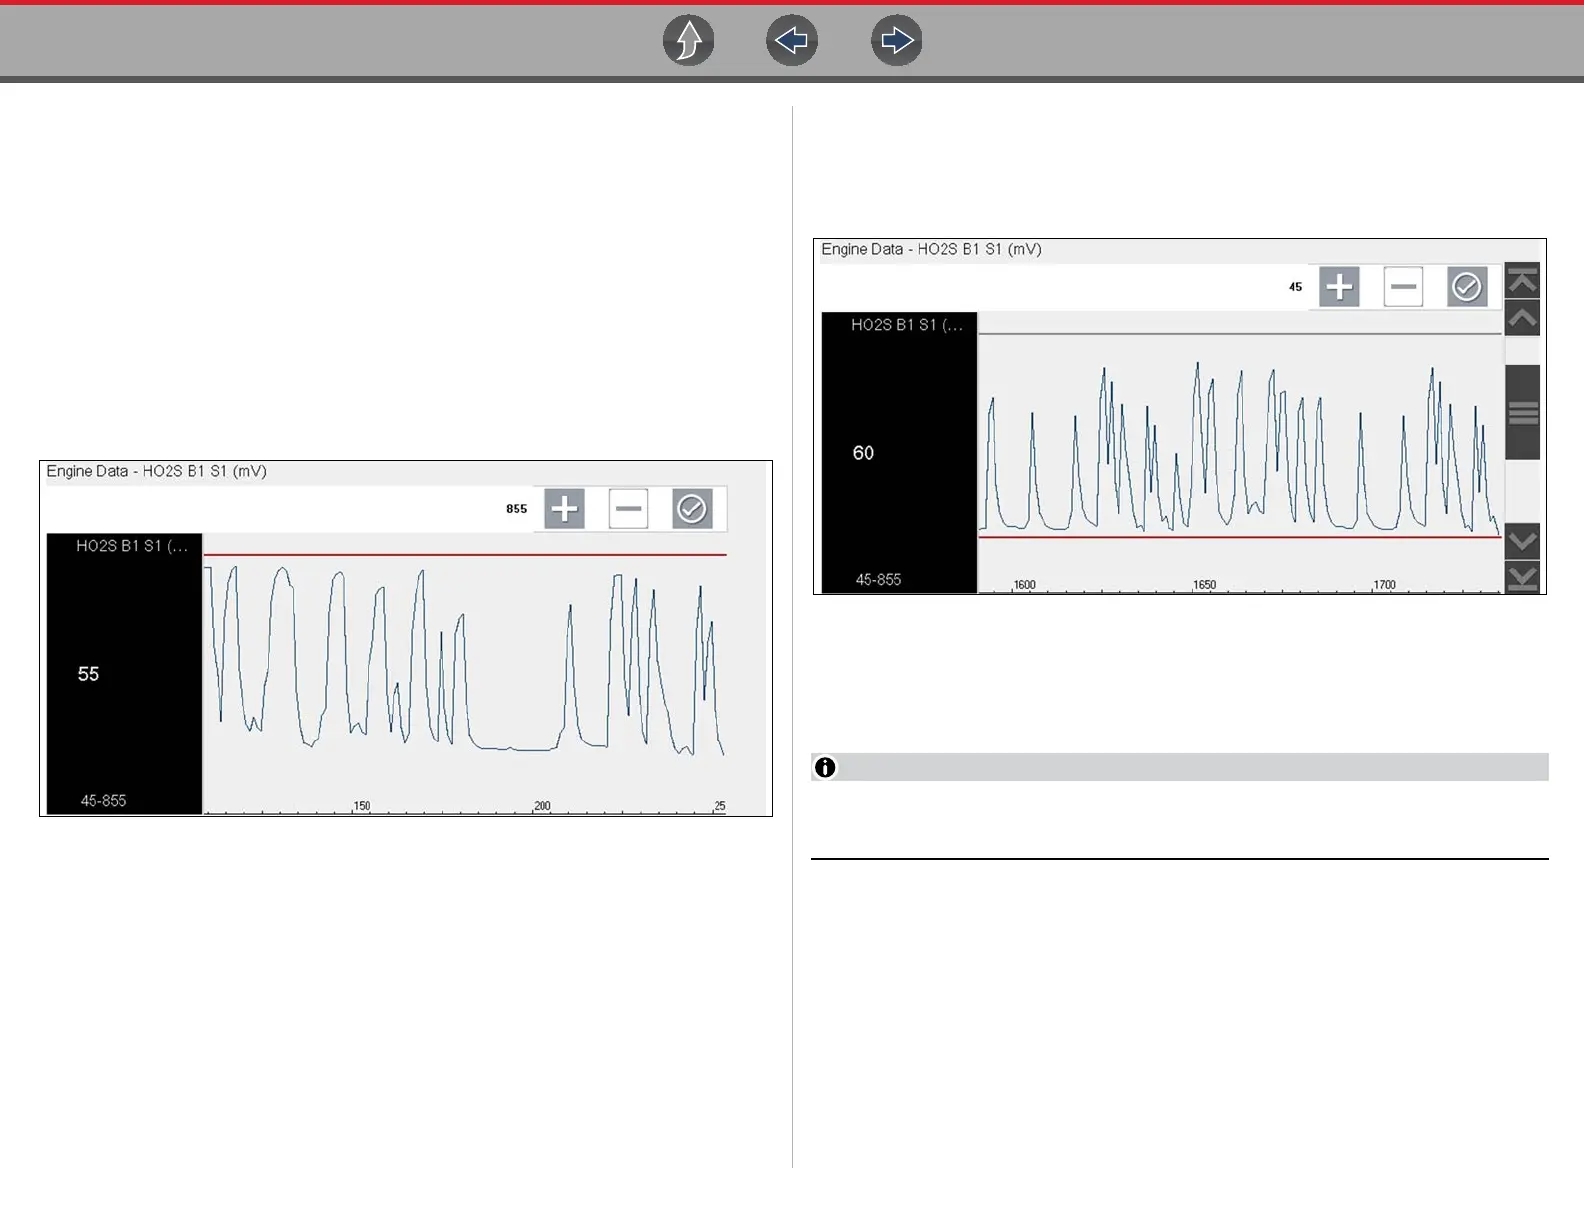Click plus icon beside the 855 value
1584x1224 pixels.
564,509
